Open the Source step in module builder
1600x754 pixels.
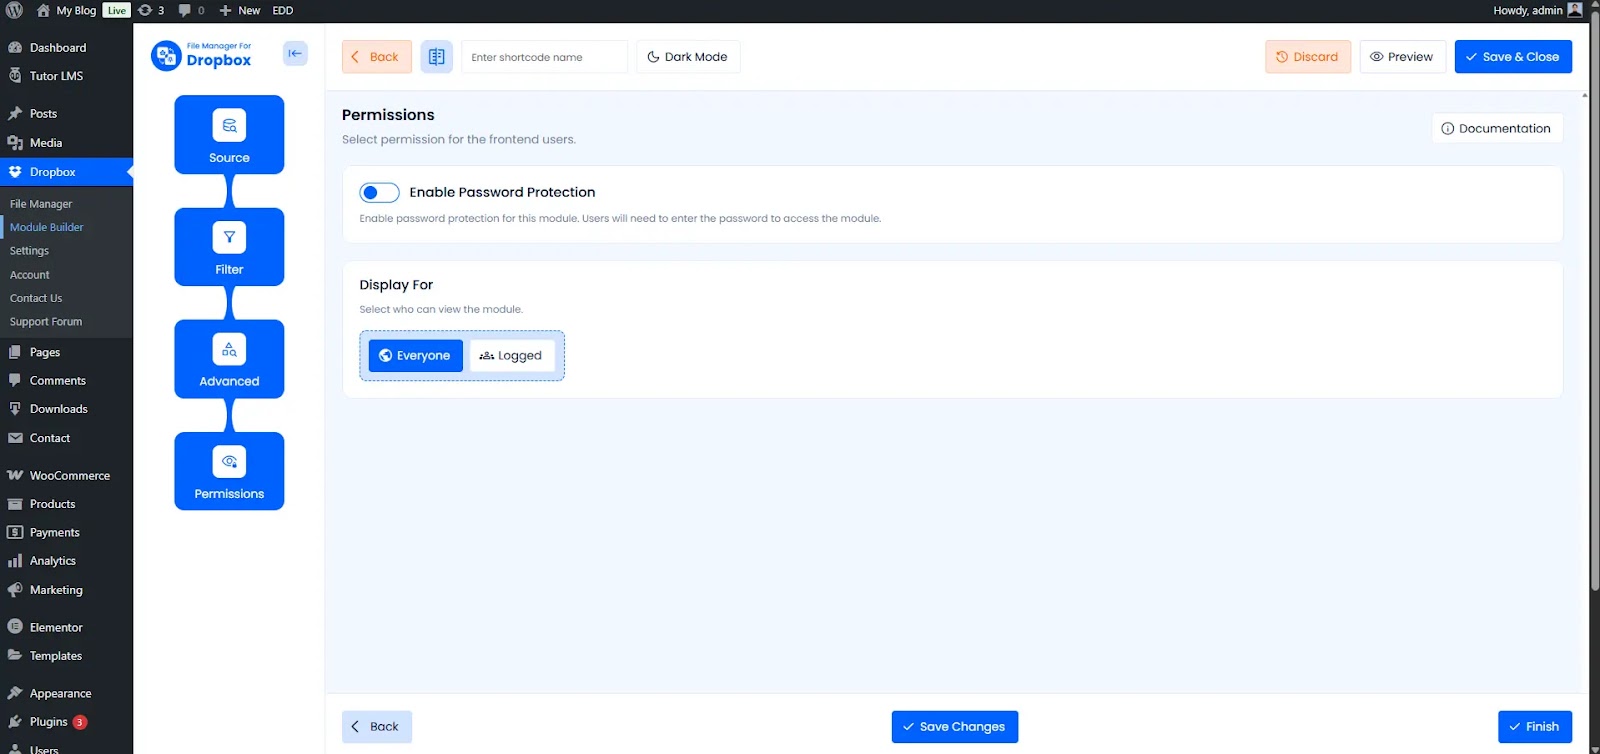point(229,134)
